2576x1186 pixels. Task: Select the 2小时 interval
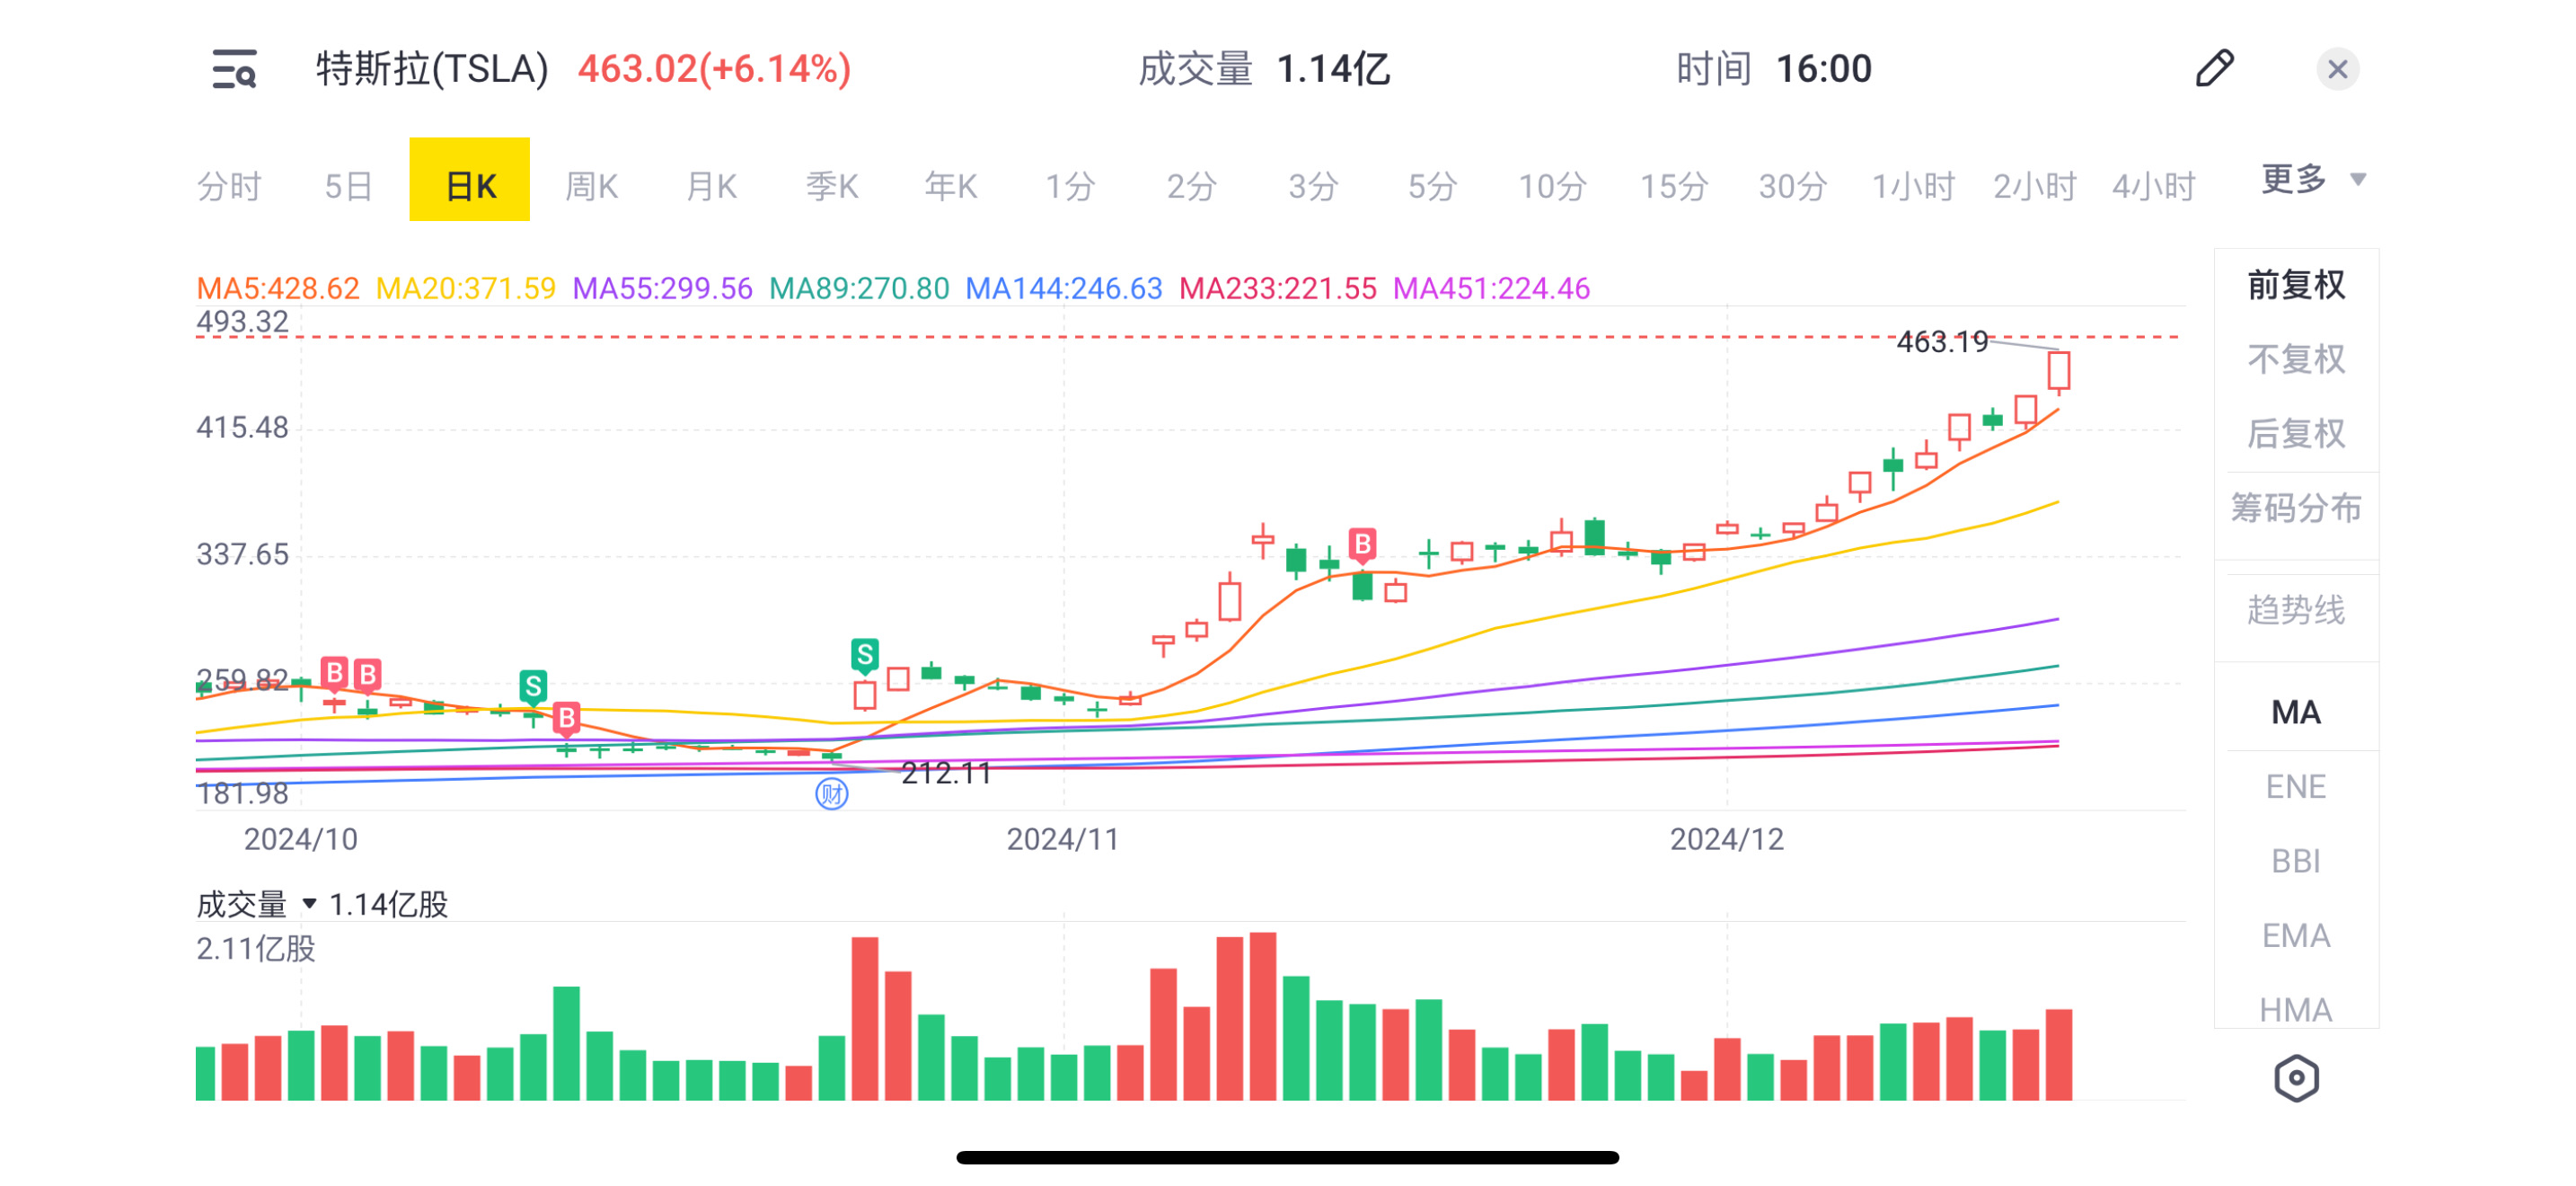click(x=2034, y=186)
